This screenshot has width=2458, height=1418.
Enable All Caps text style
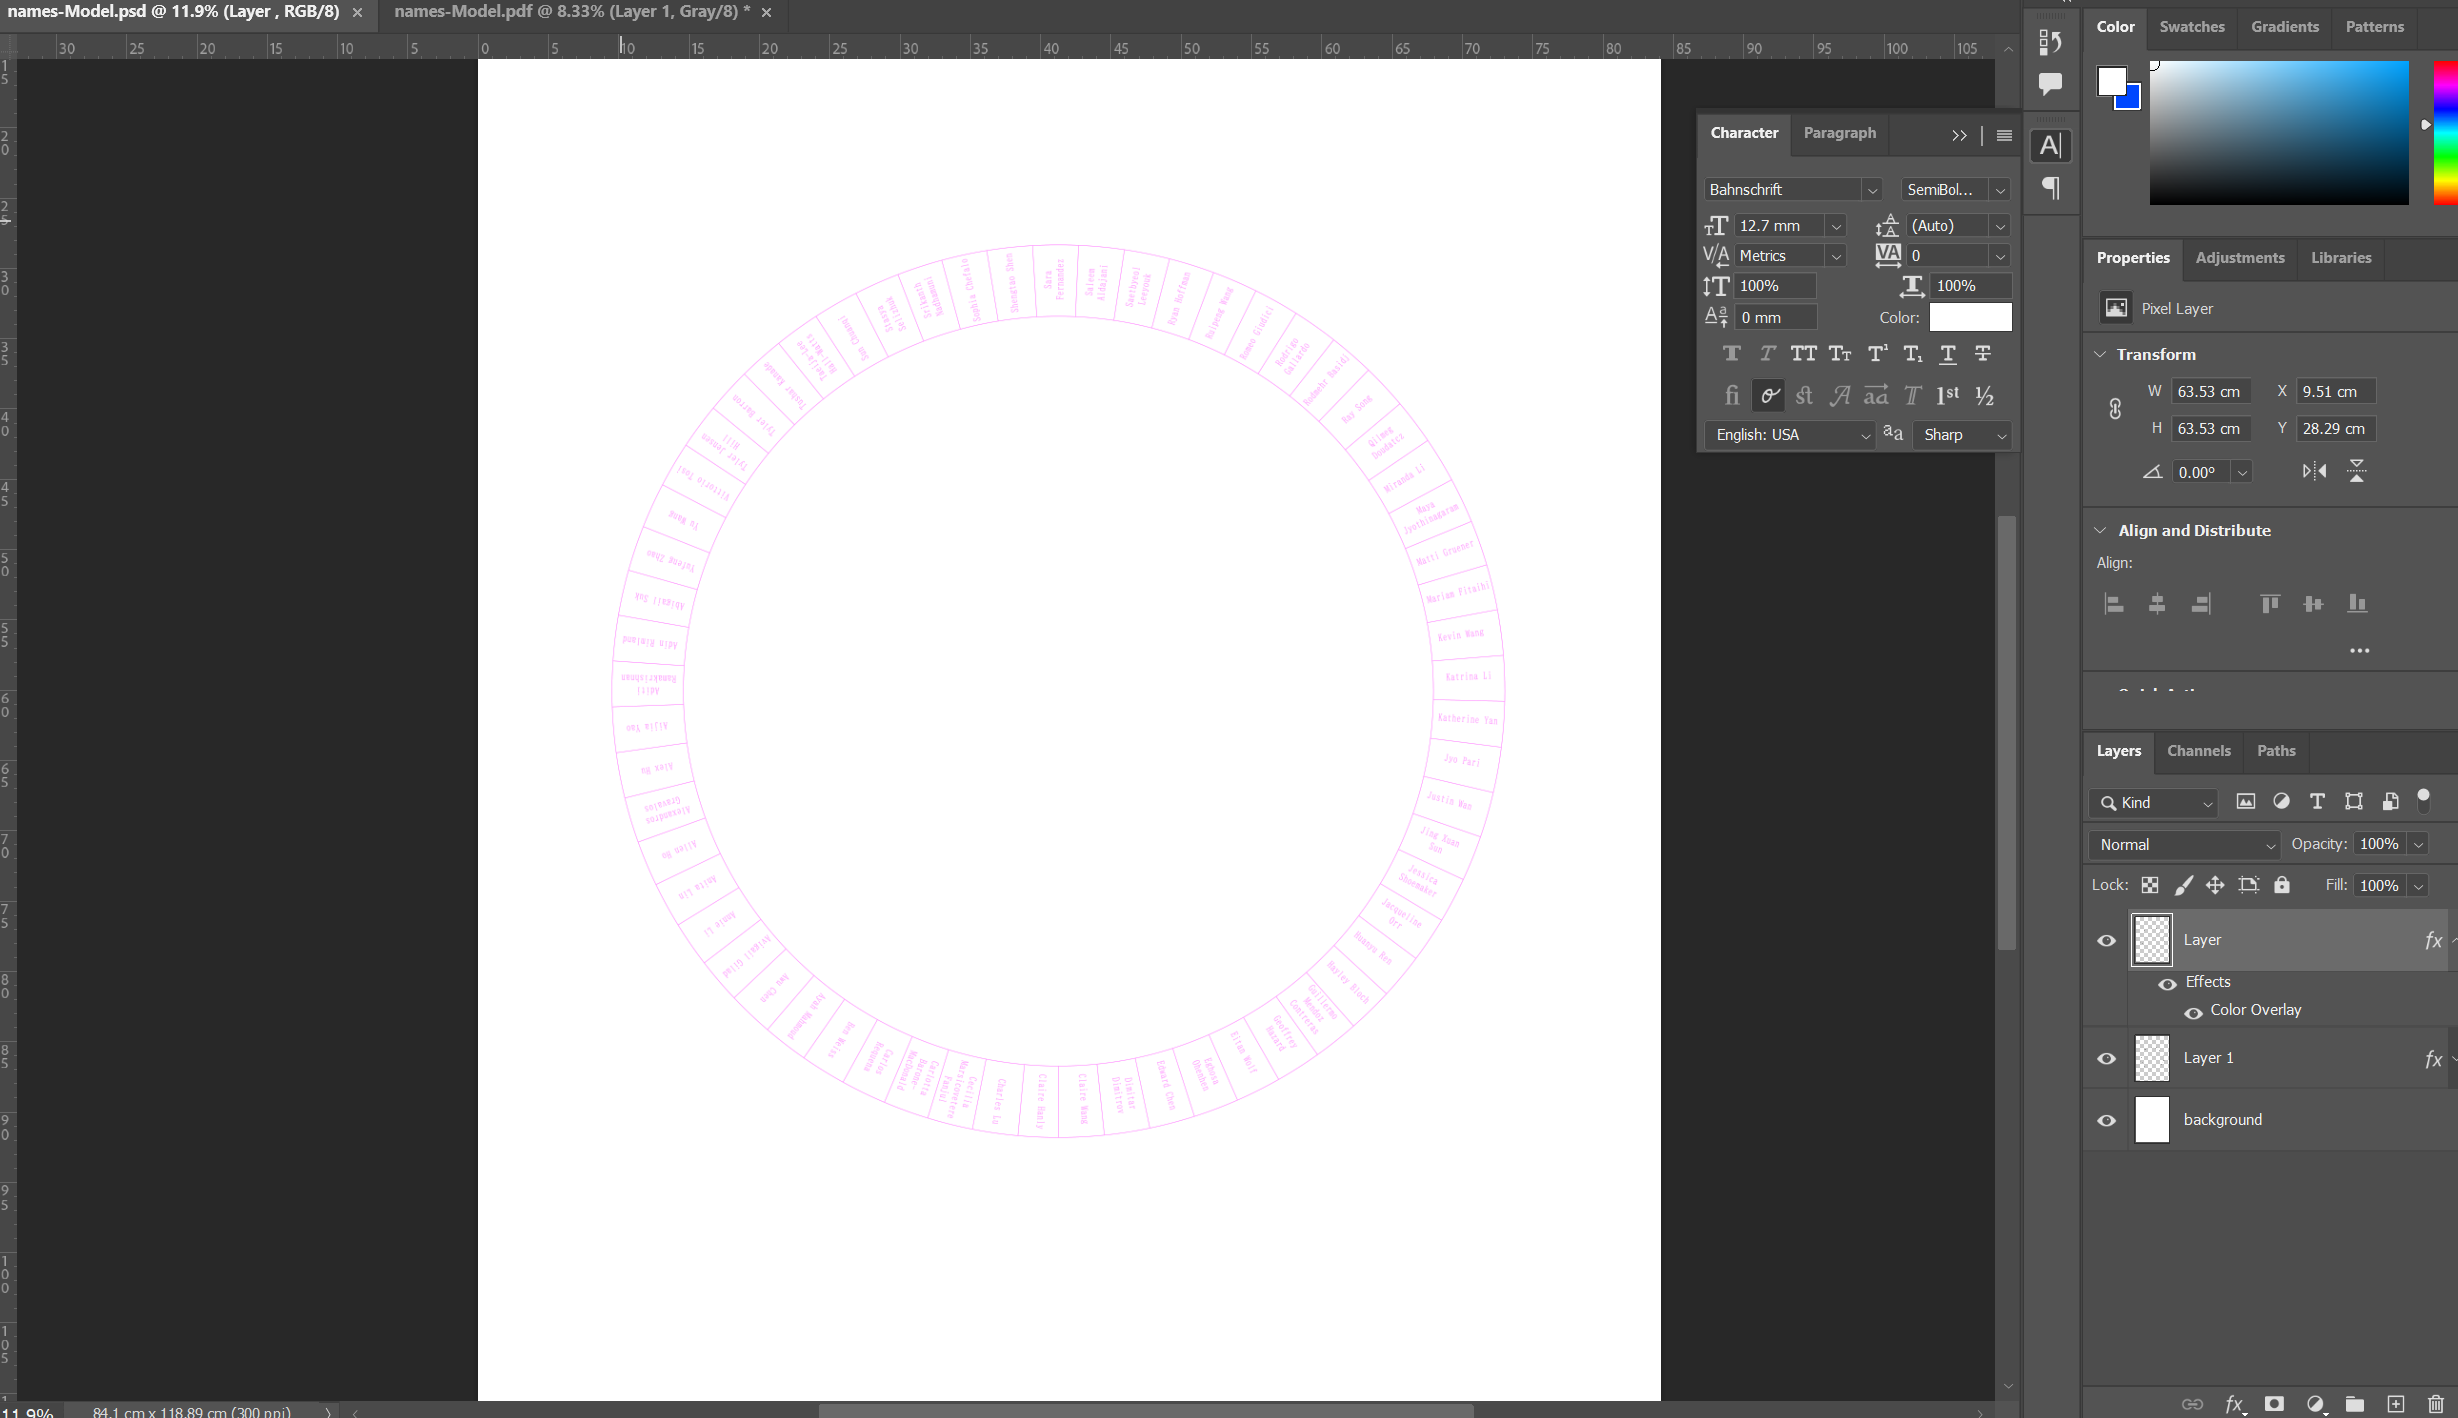(1803, 354)
